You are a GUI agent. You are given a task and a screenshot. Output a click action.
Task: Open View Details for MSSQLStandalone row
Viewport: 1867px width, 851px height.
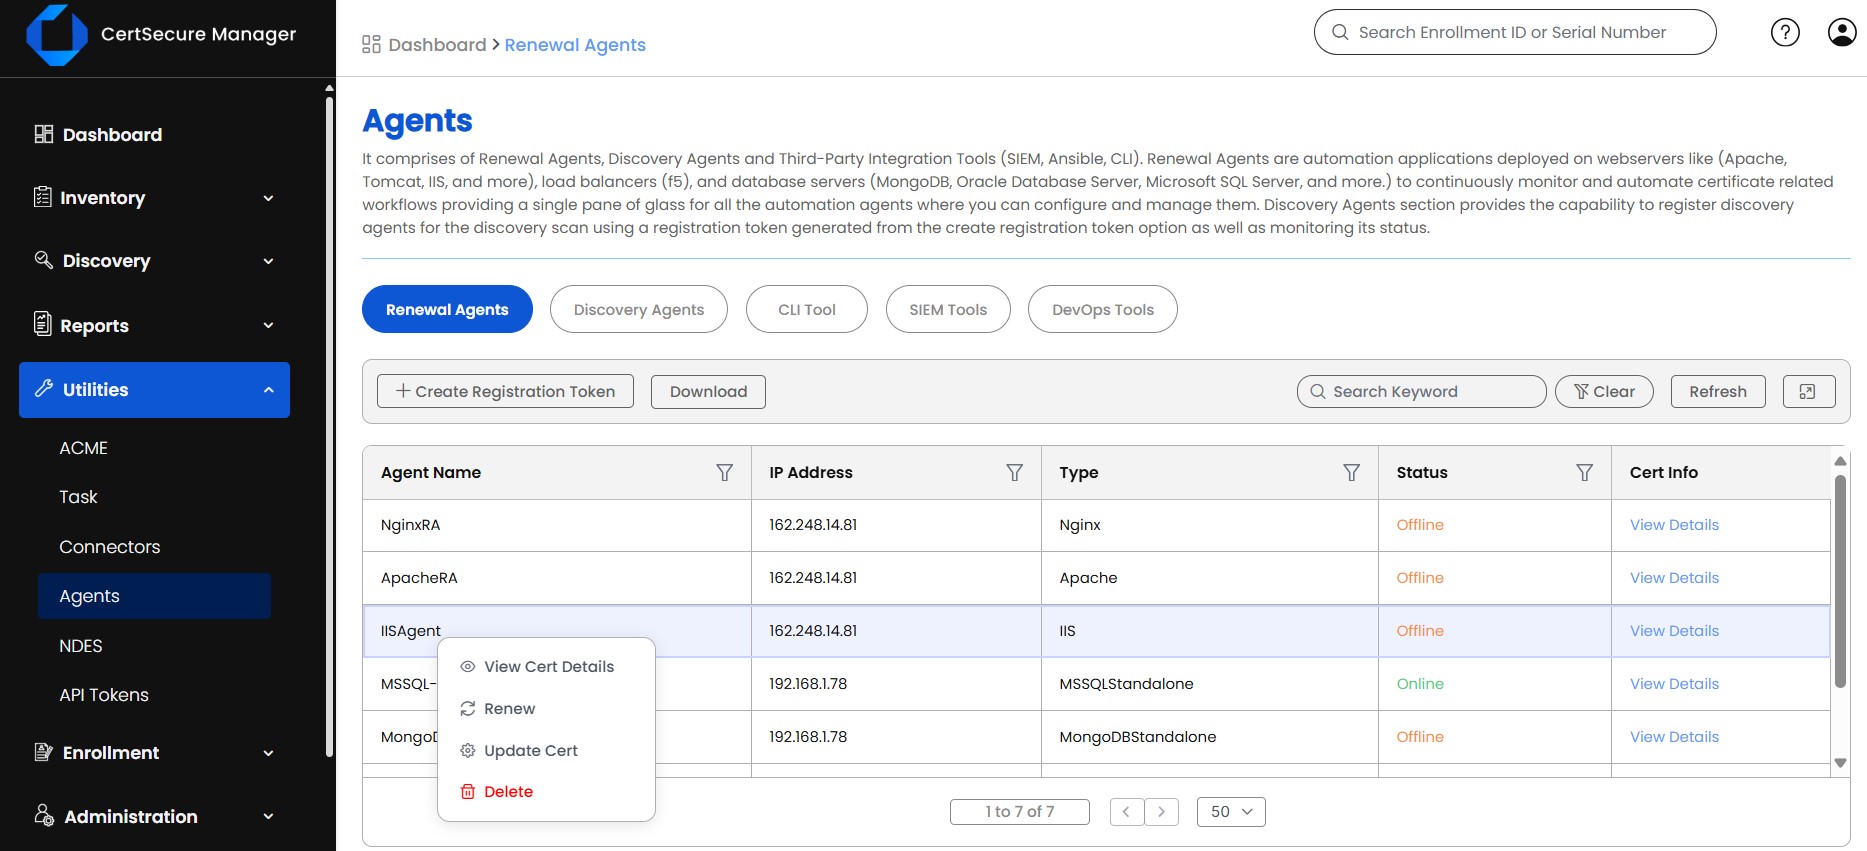[x=1674, y=684]
